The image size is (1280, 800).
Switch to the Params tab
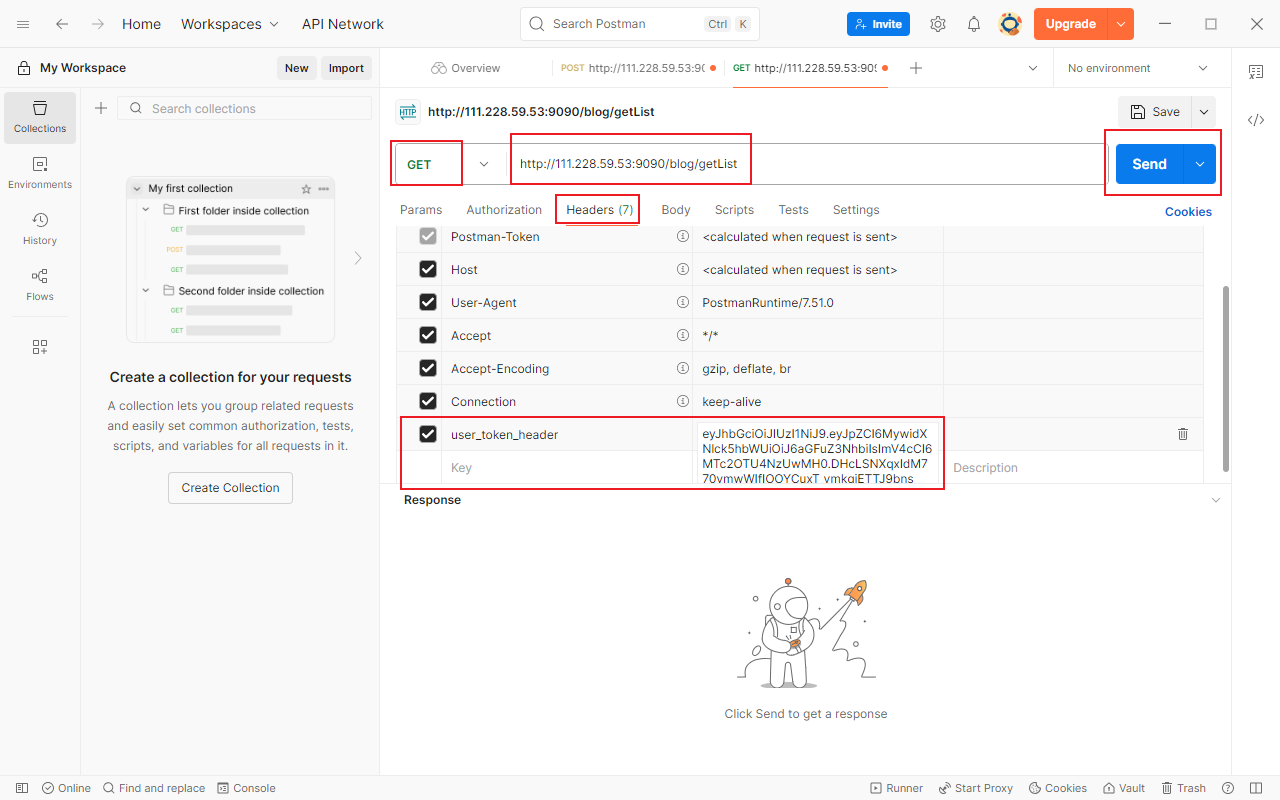[421, 210]
